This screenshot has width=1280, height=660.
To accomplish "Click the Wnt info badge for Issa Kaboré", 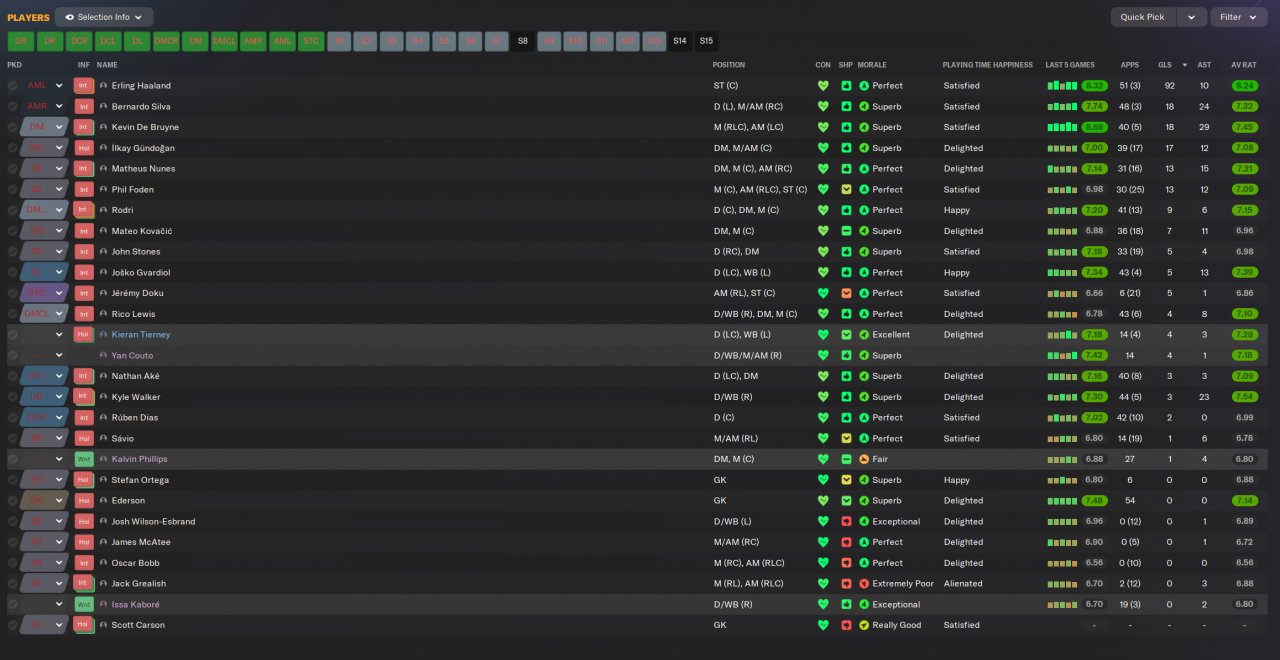I will 84,605.
